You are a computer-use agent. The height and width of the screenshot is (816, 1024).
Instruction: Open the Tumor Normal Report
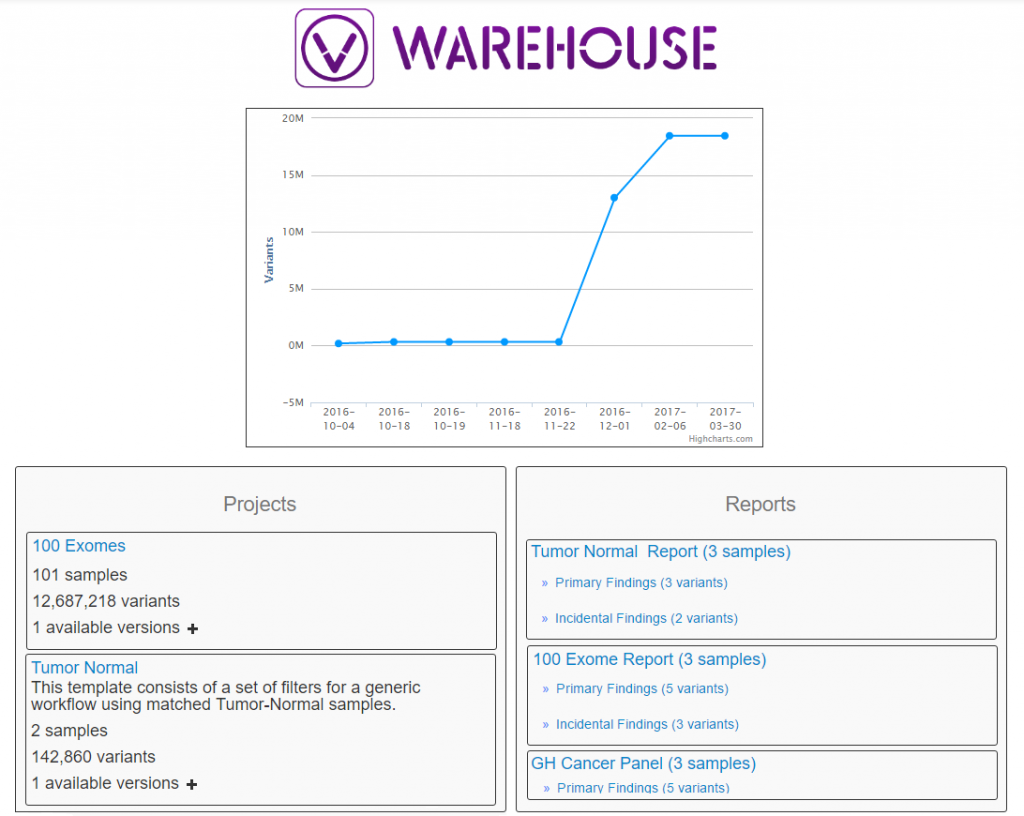click(x=660, y=551)
